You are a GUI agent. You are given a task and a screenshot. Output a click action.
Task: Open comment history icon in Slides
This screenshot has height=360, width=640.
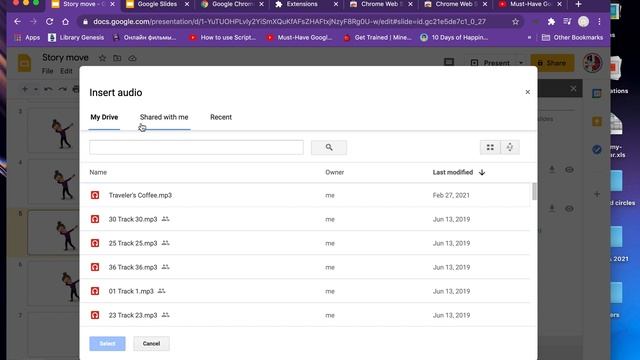point(449,62)
